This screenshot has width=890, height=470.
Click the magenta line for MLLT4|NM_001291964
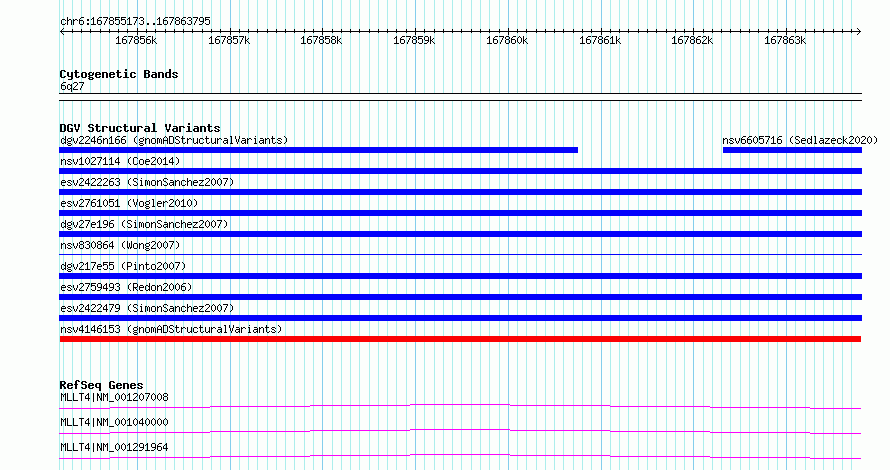pyautogui.click(x=460, y=456)
